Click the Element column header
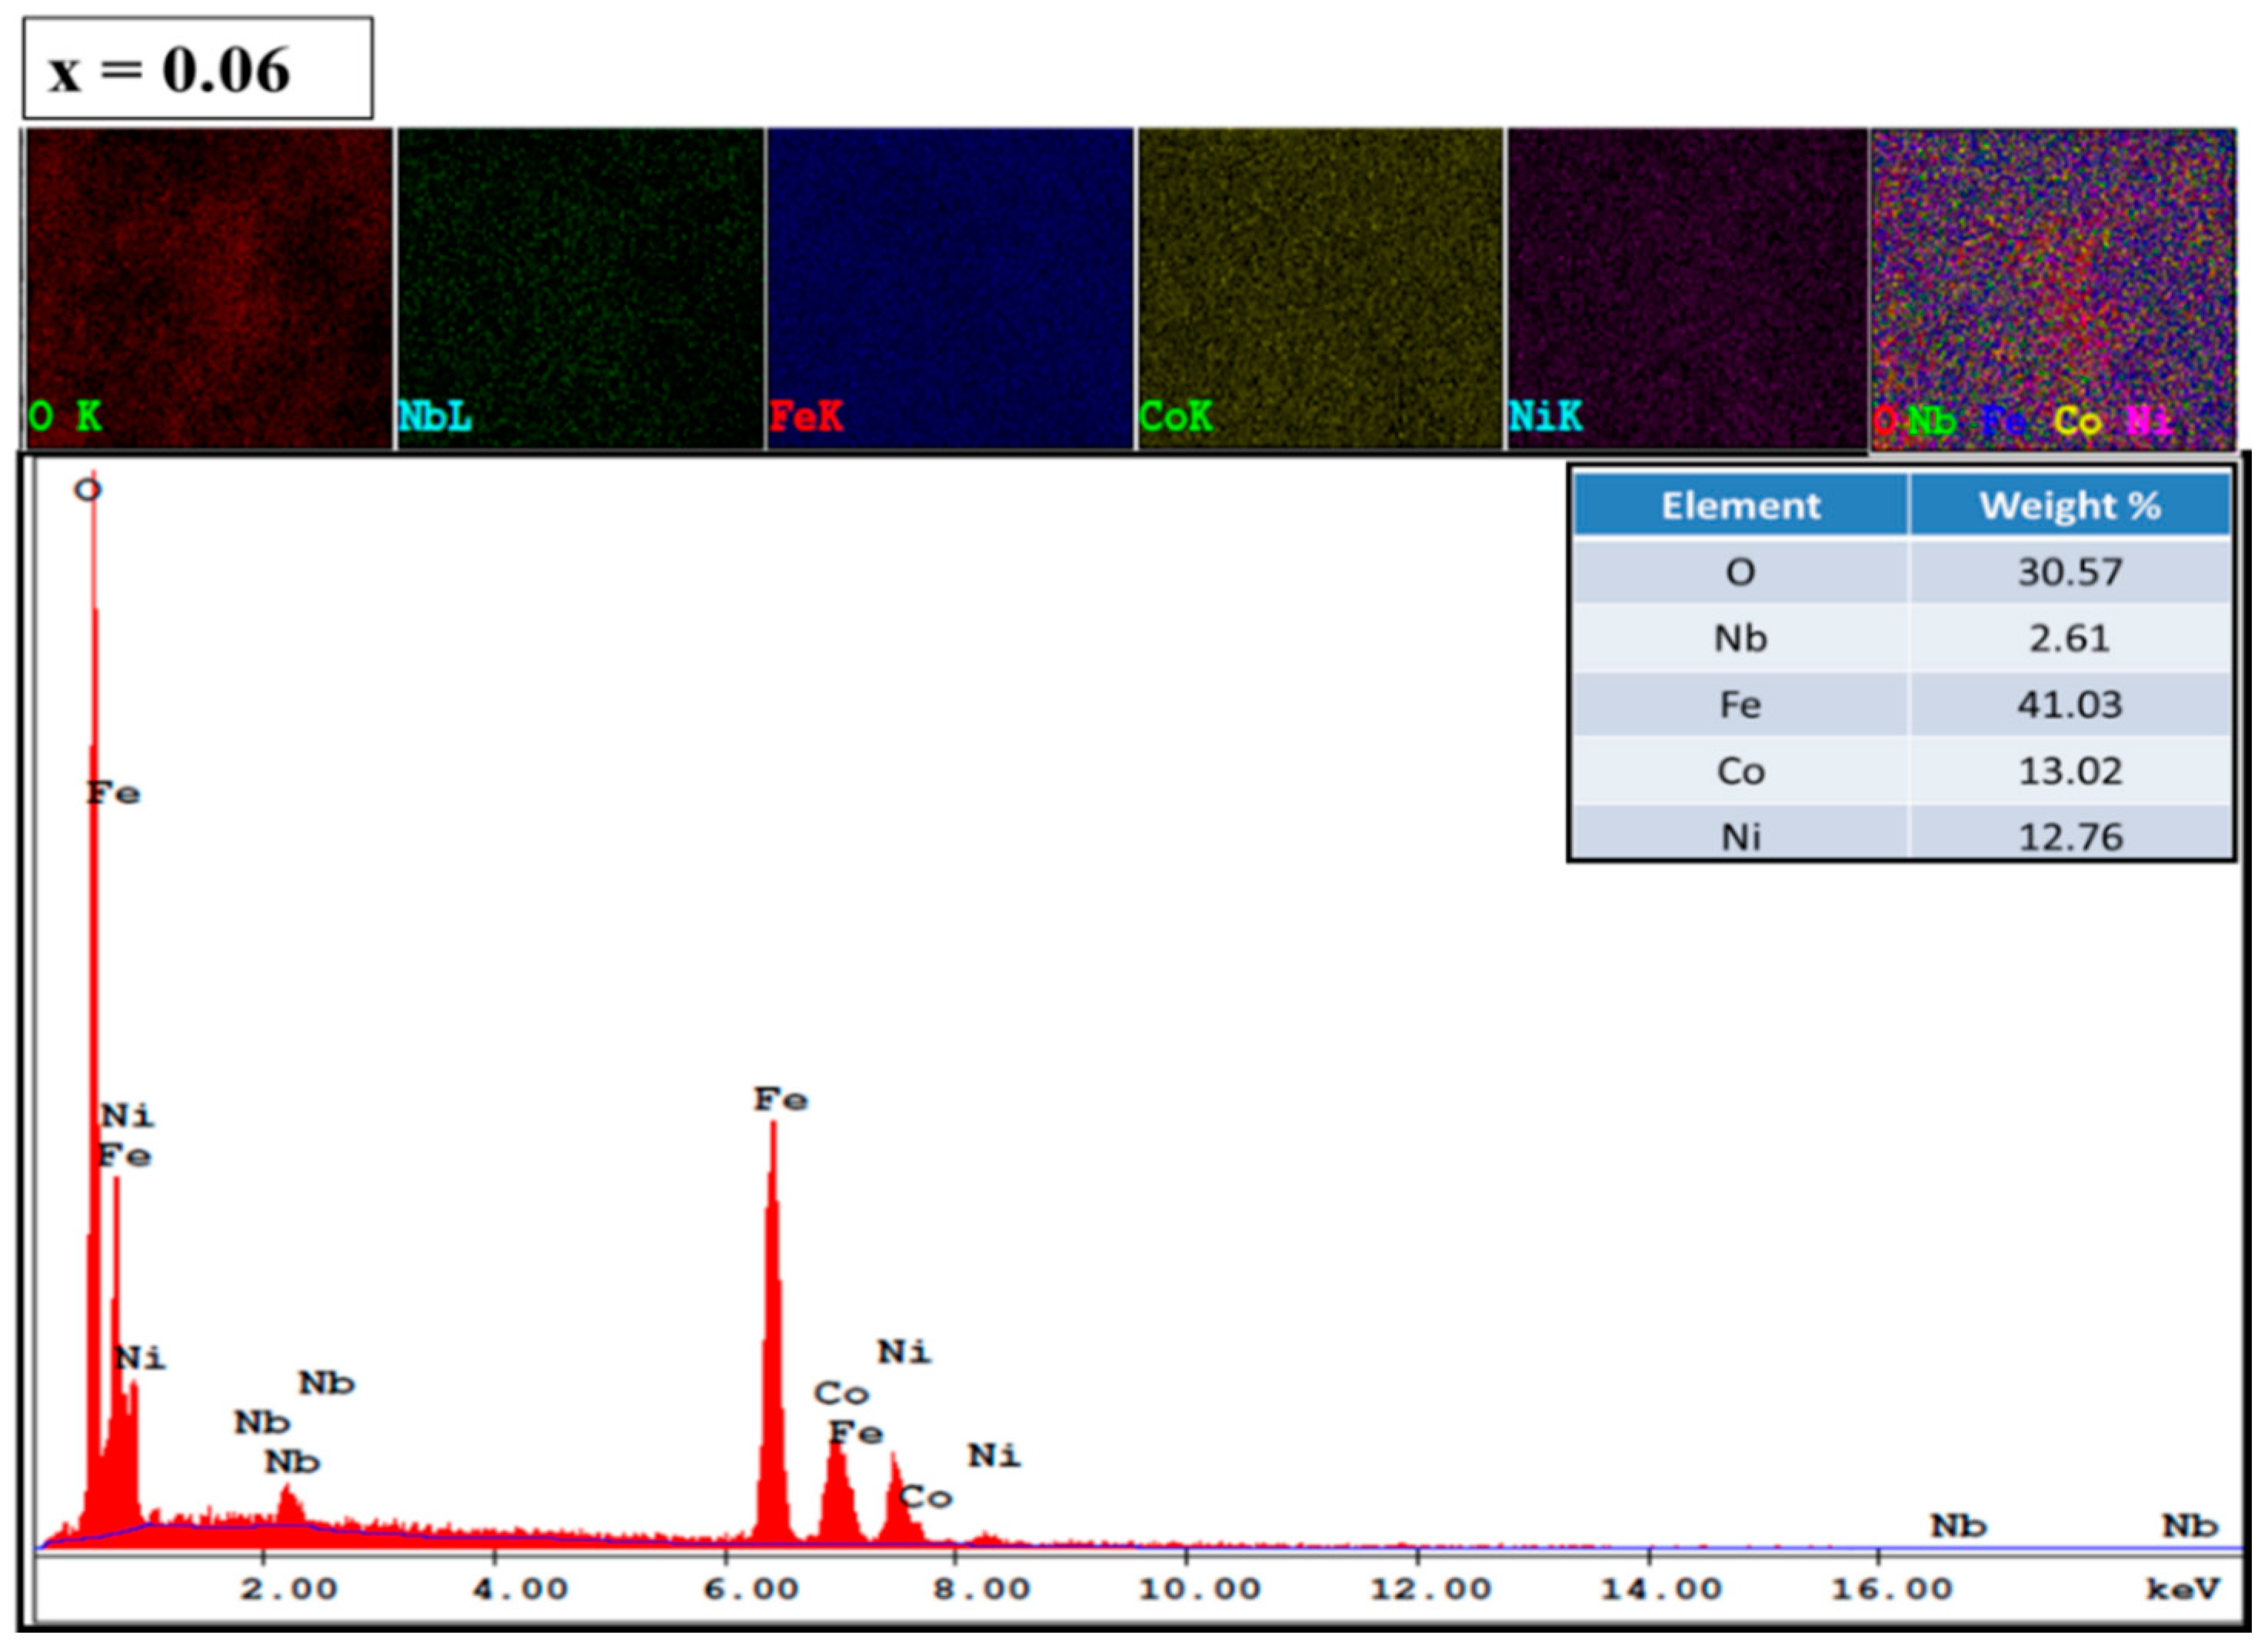 1740,506
